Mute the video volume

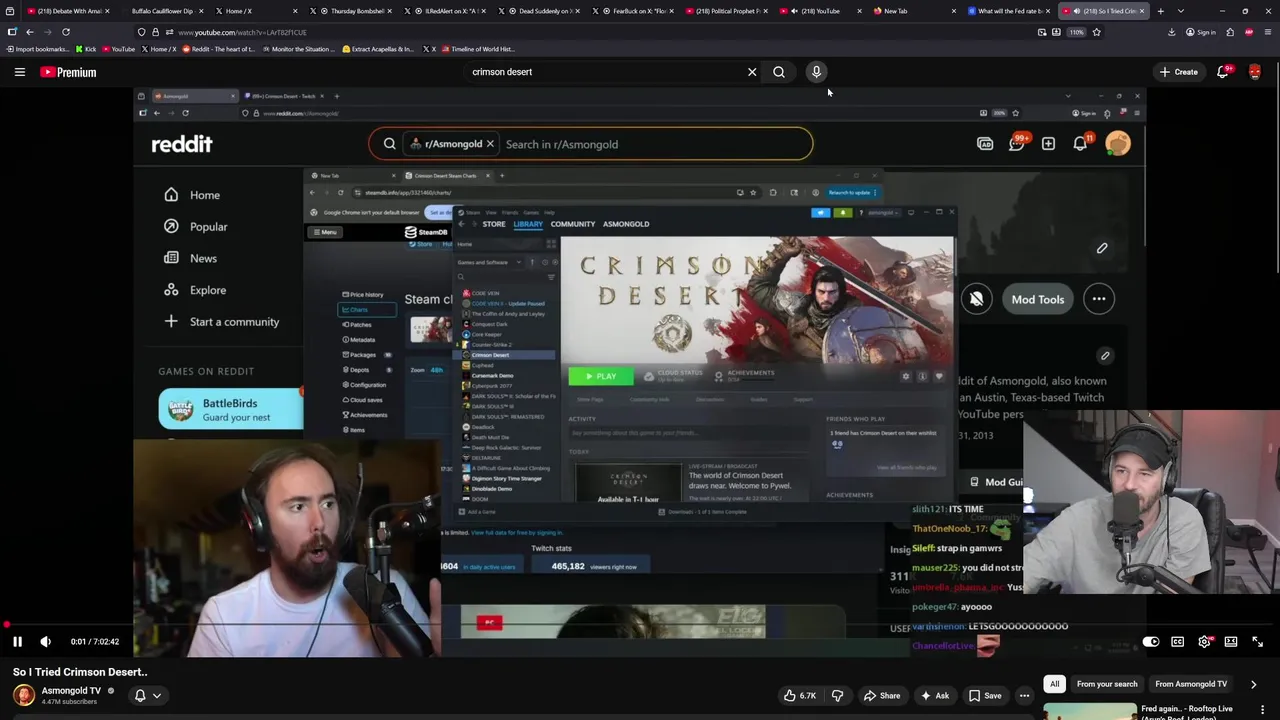coord(45,642)
